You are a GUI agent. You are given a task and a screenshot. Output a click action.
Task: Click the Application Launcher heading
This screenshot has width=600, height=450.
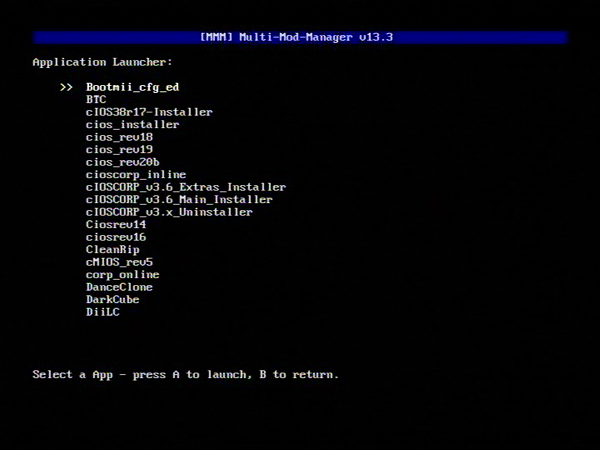coord(103,62)
